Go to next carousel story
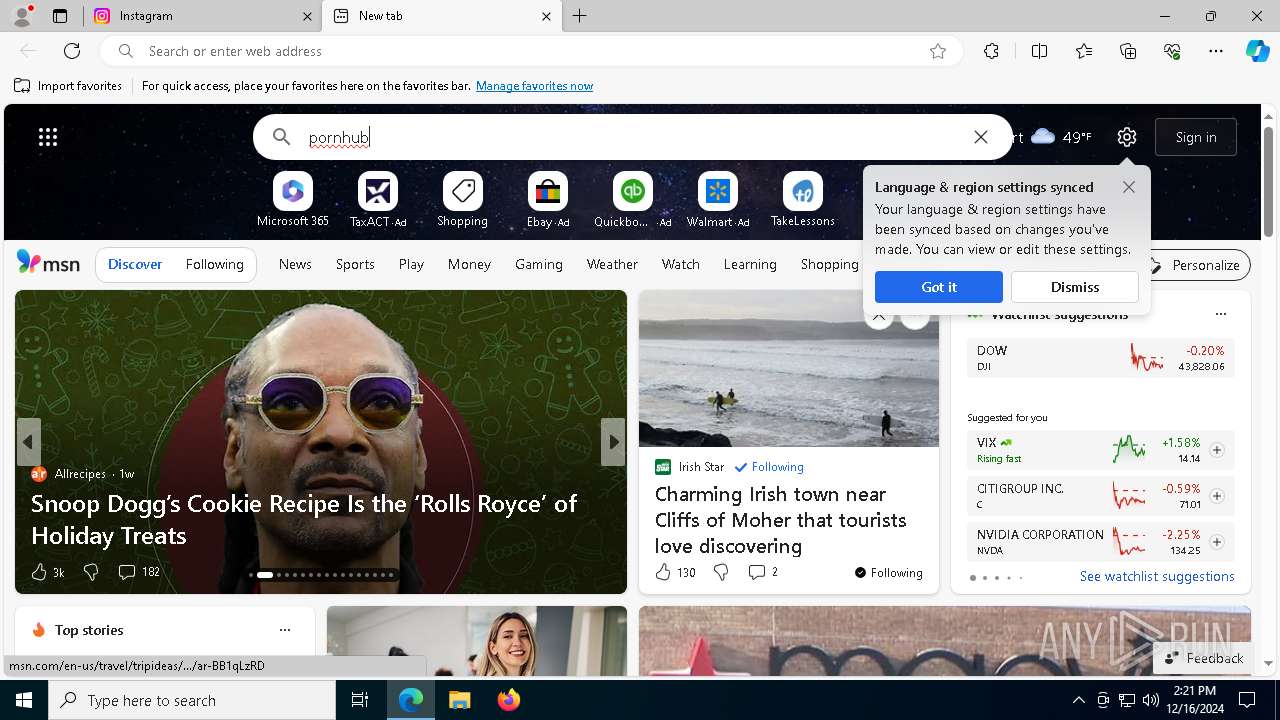1280x720 pixels. [x=613, y=442]
